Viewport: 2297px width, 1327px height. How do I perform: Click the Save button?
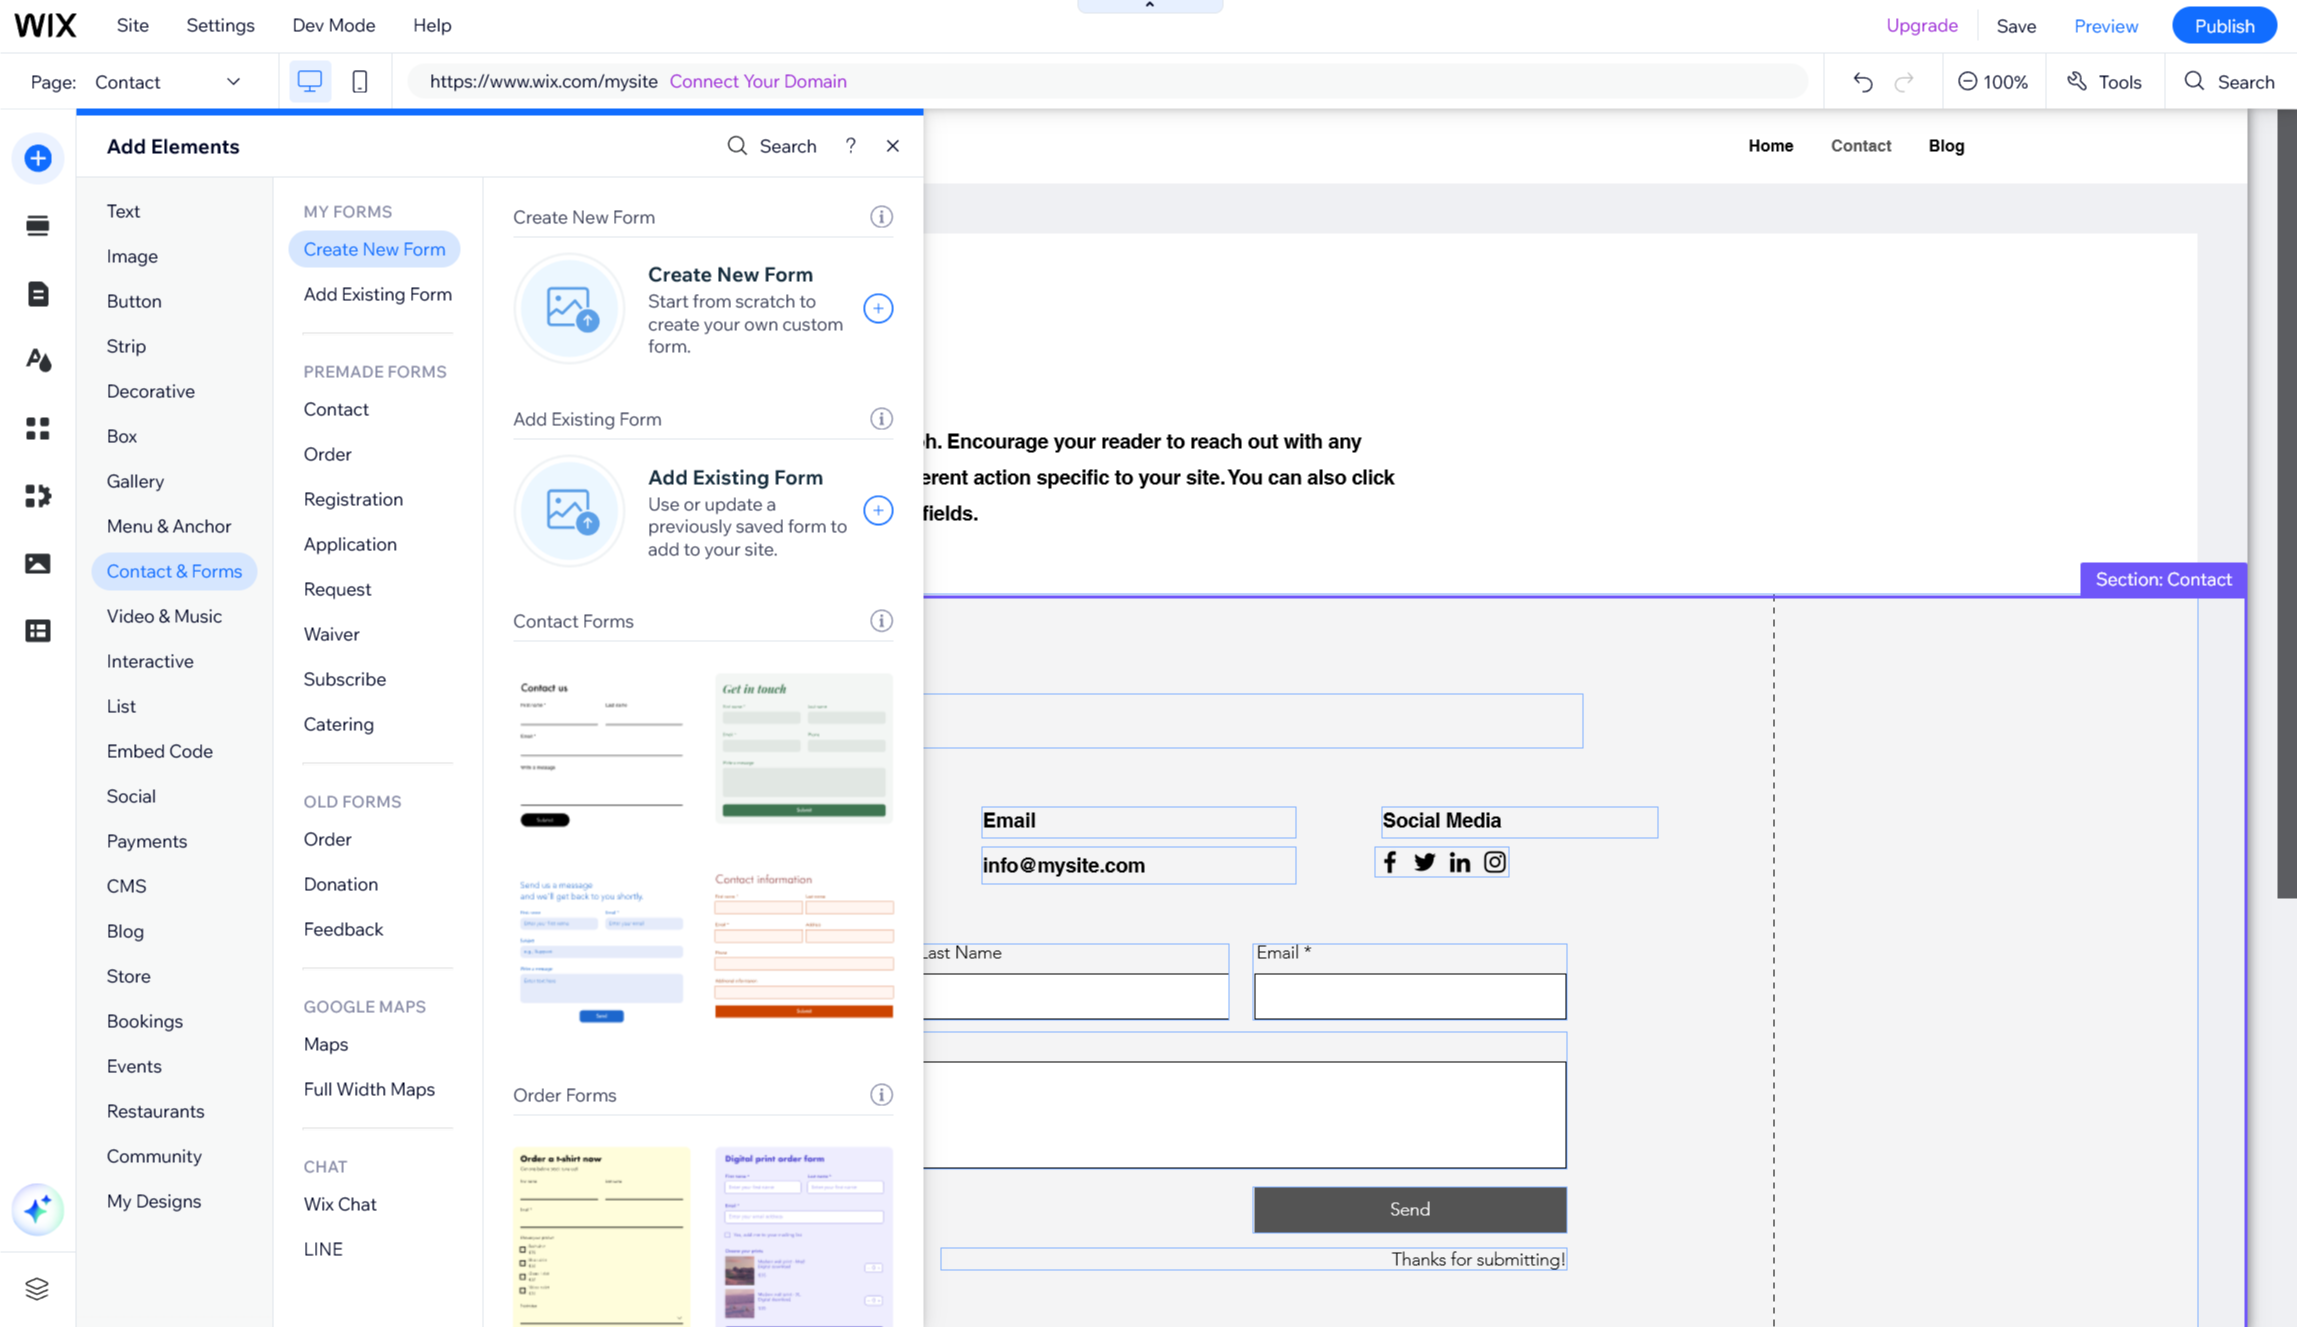2016,26
